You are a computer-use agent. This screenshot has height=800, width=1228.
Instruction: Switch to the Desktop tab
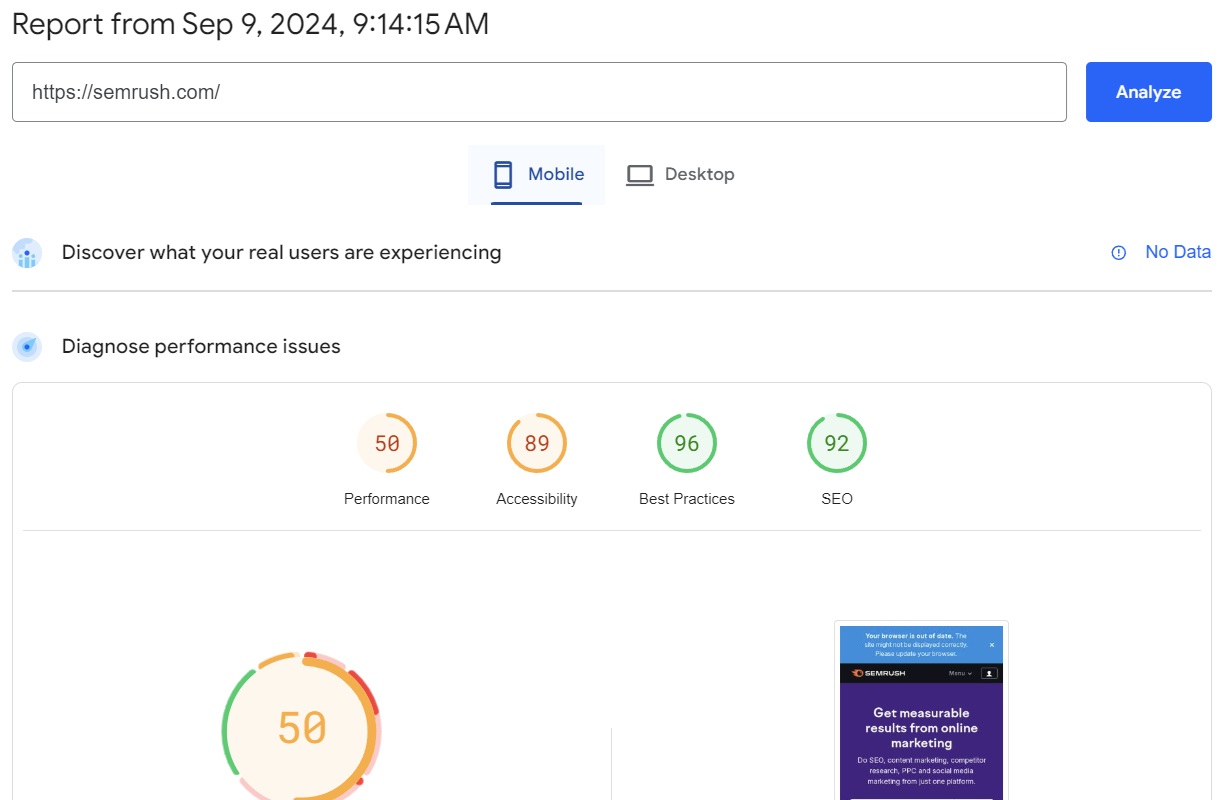point(681,173)
